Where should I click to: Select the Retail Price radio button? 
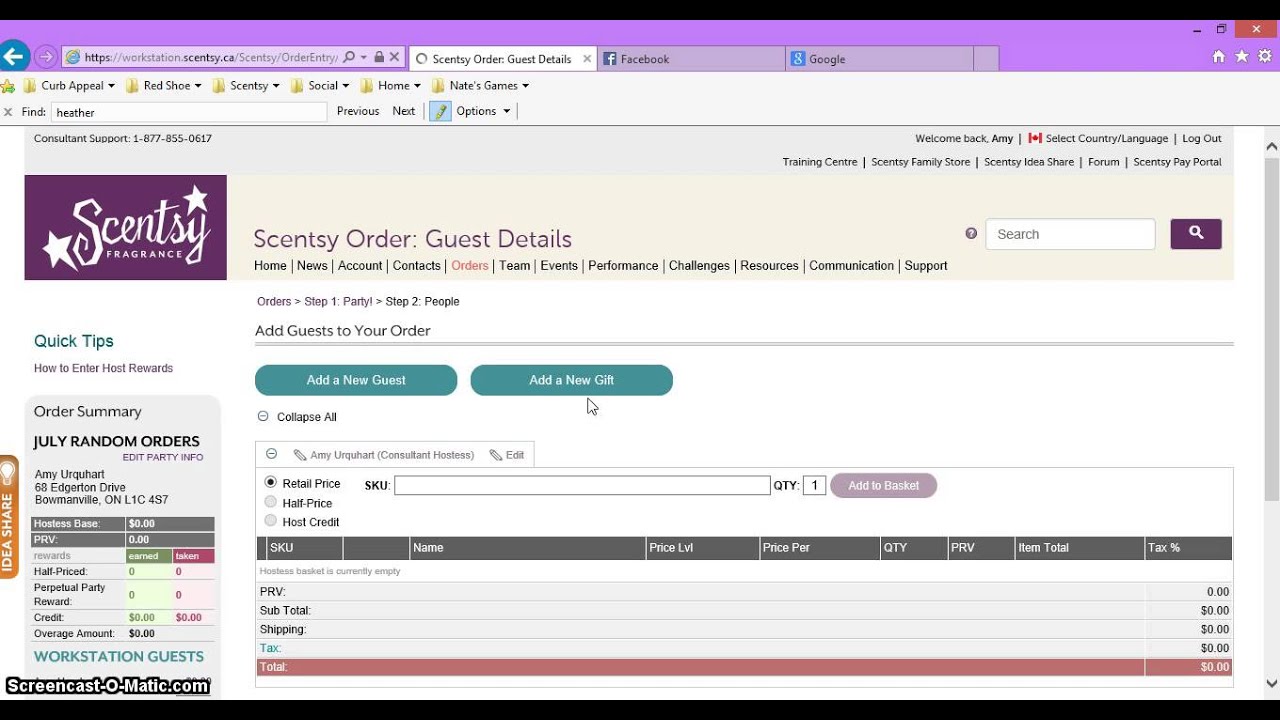coord(271,483)
